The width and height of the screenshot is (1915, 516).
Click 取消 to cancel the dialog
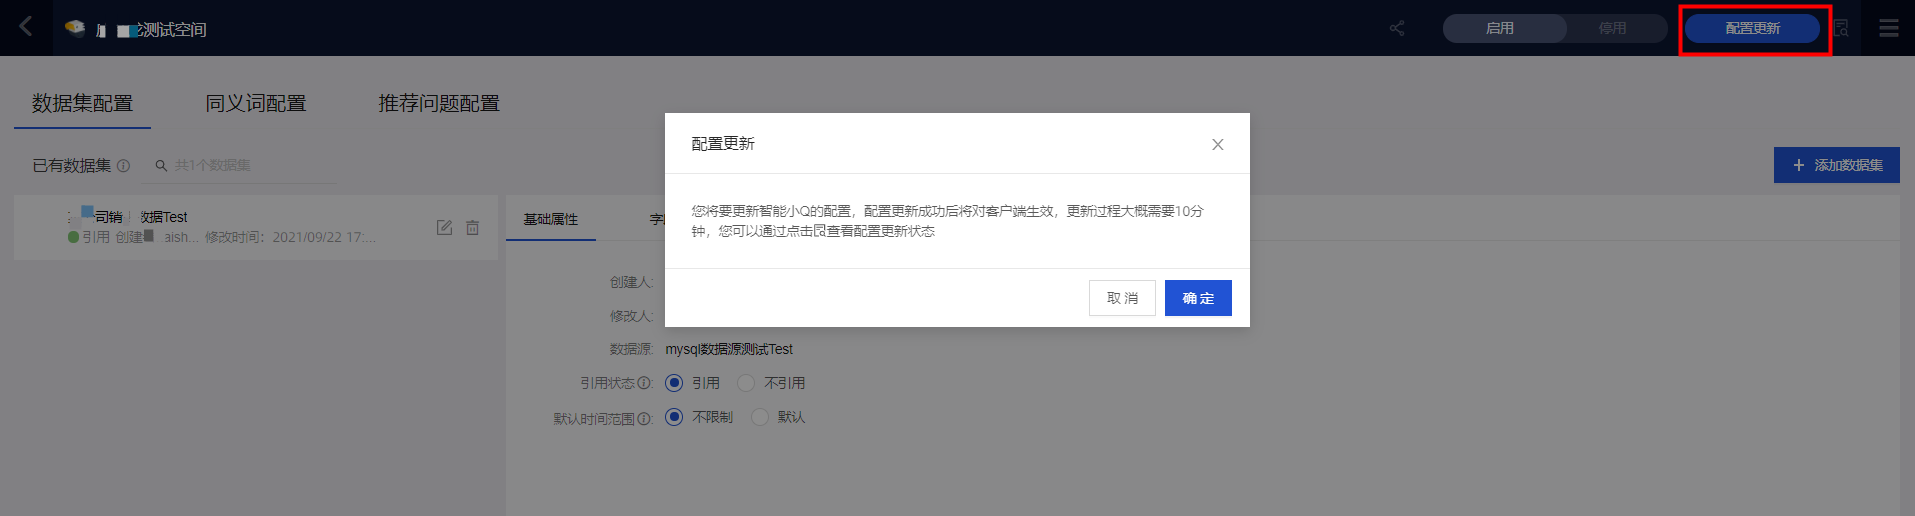[1122, 298]
